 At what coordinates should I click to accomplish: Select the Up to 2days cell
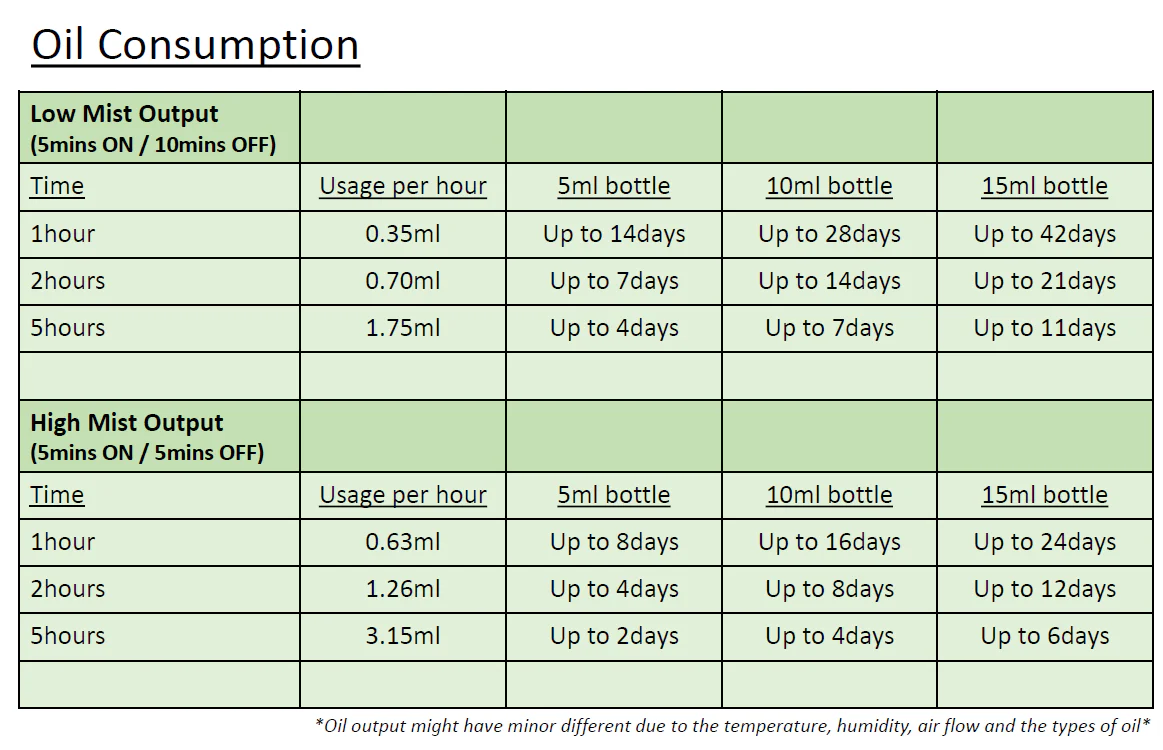(614, 636)
